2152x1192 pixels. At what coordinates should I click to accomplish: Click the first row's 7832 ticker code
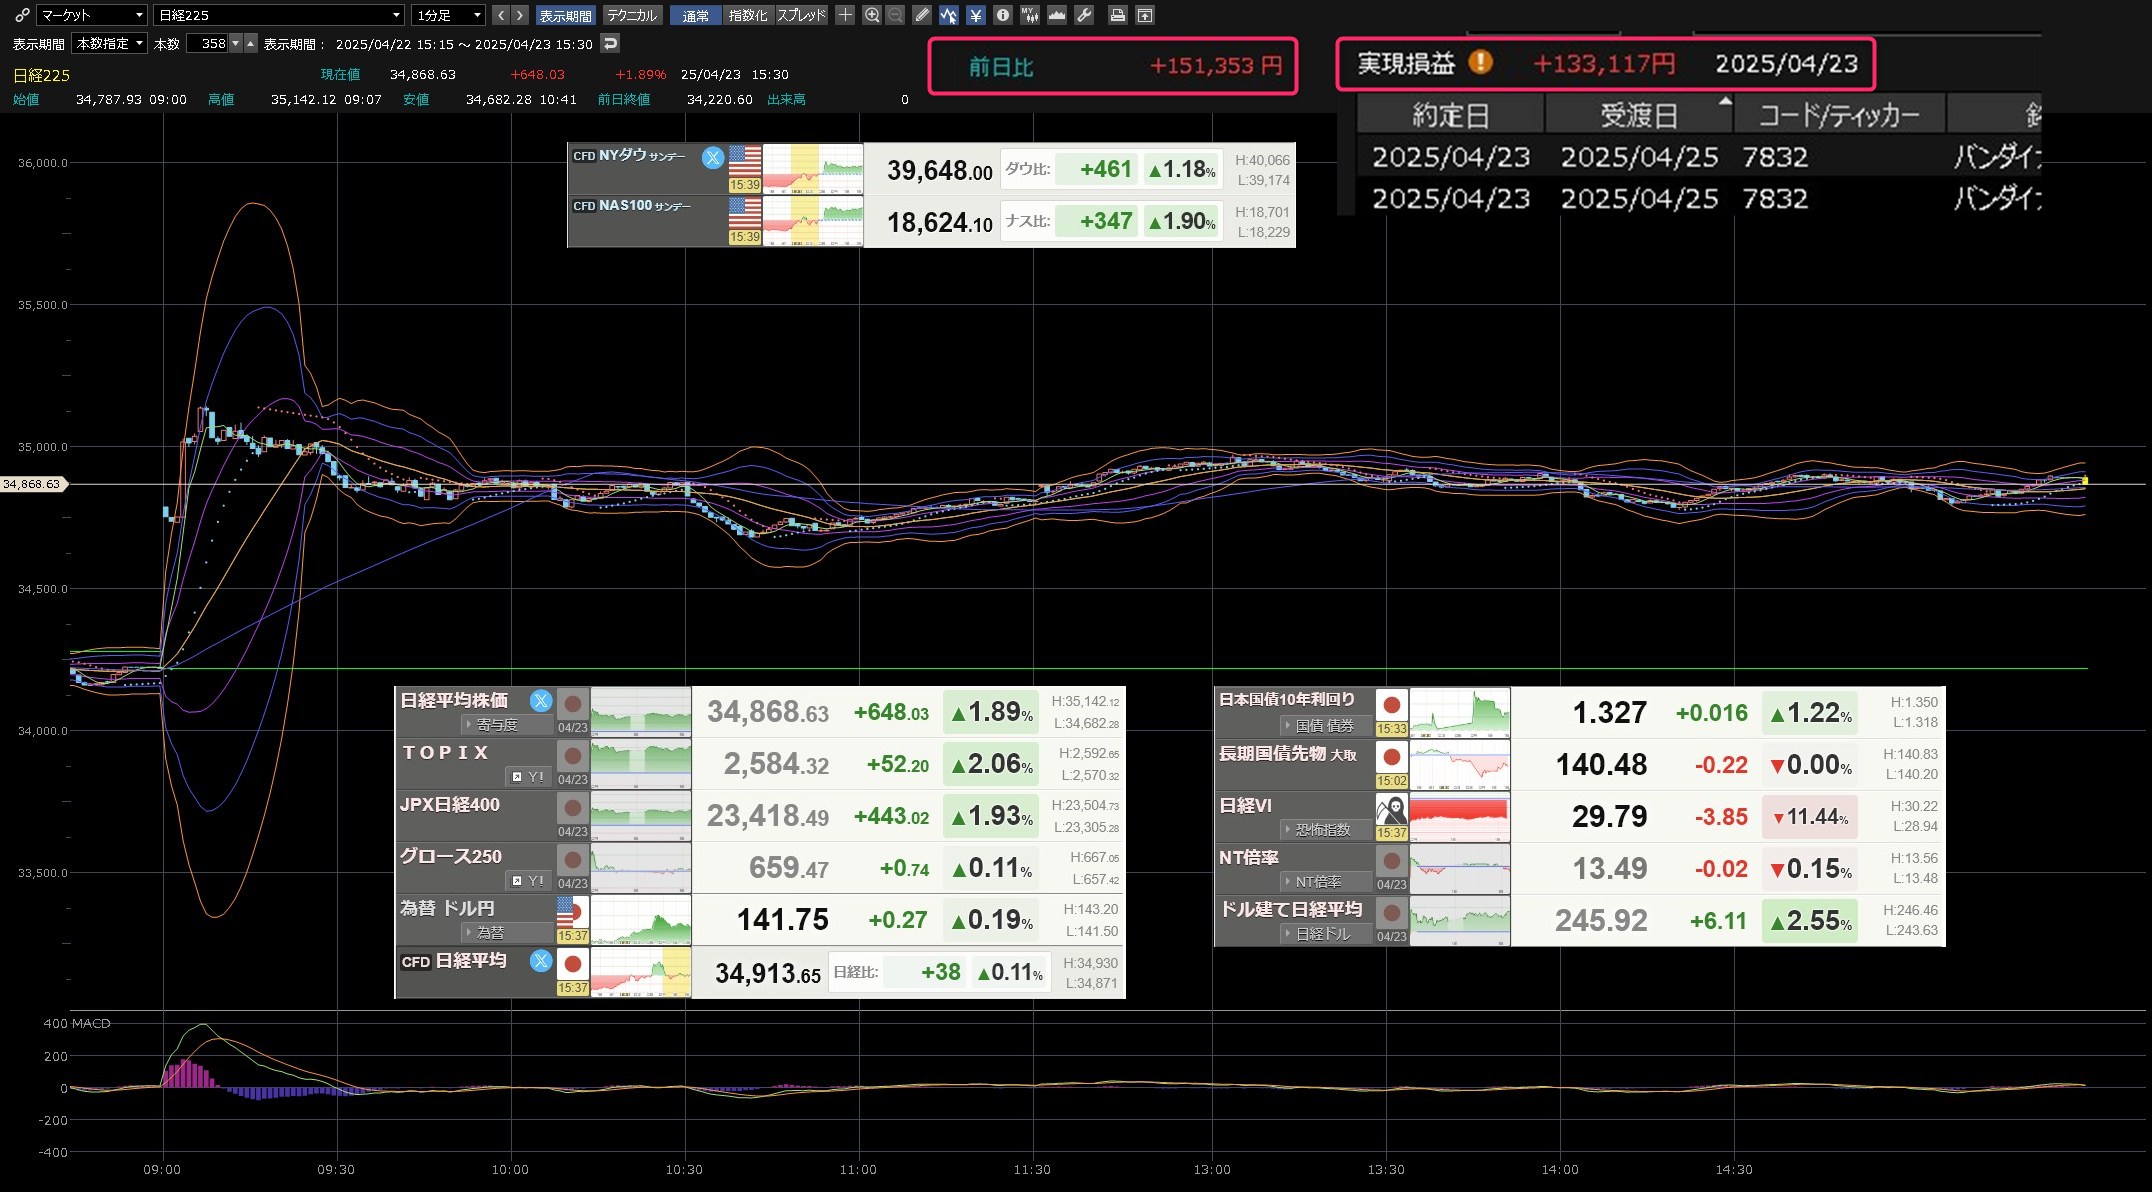click(x=1775, y=157)
